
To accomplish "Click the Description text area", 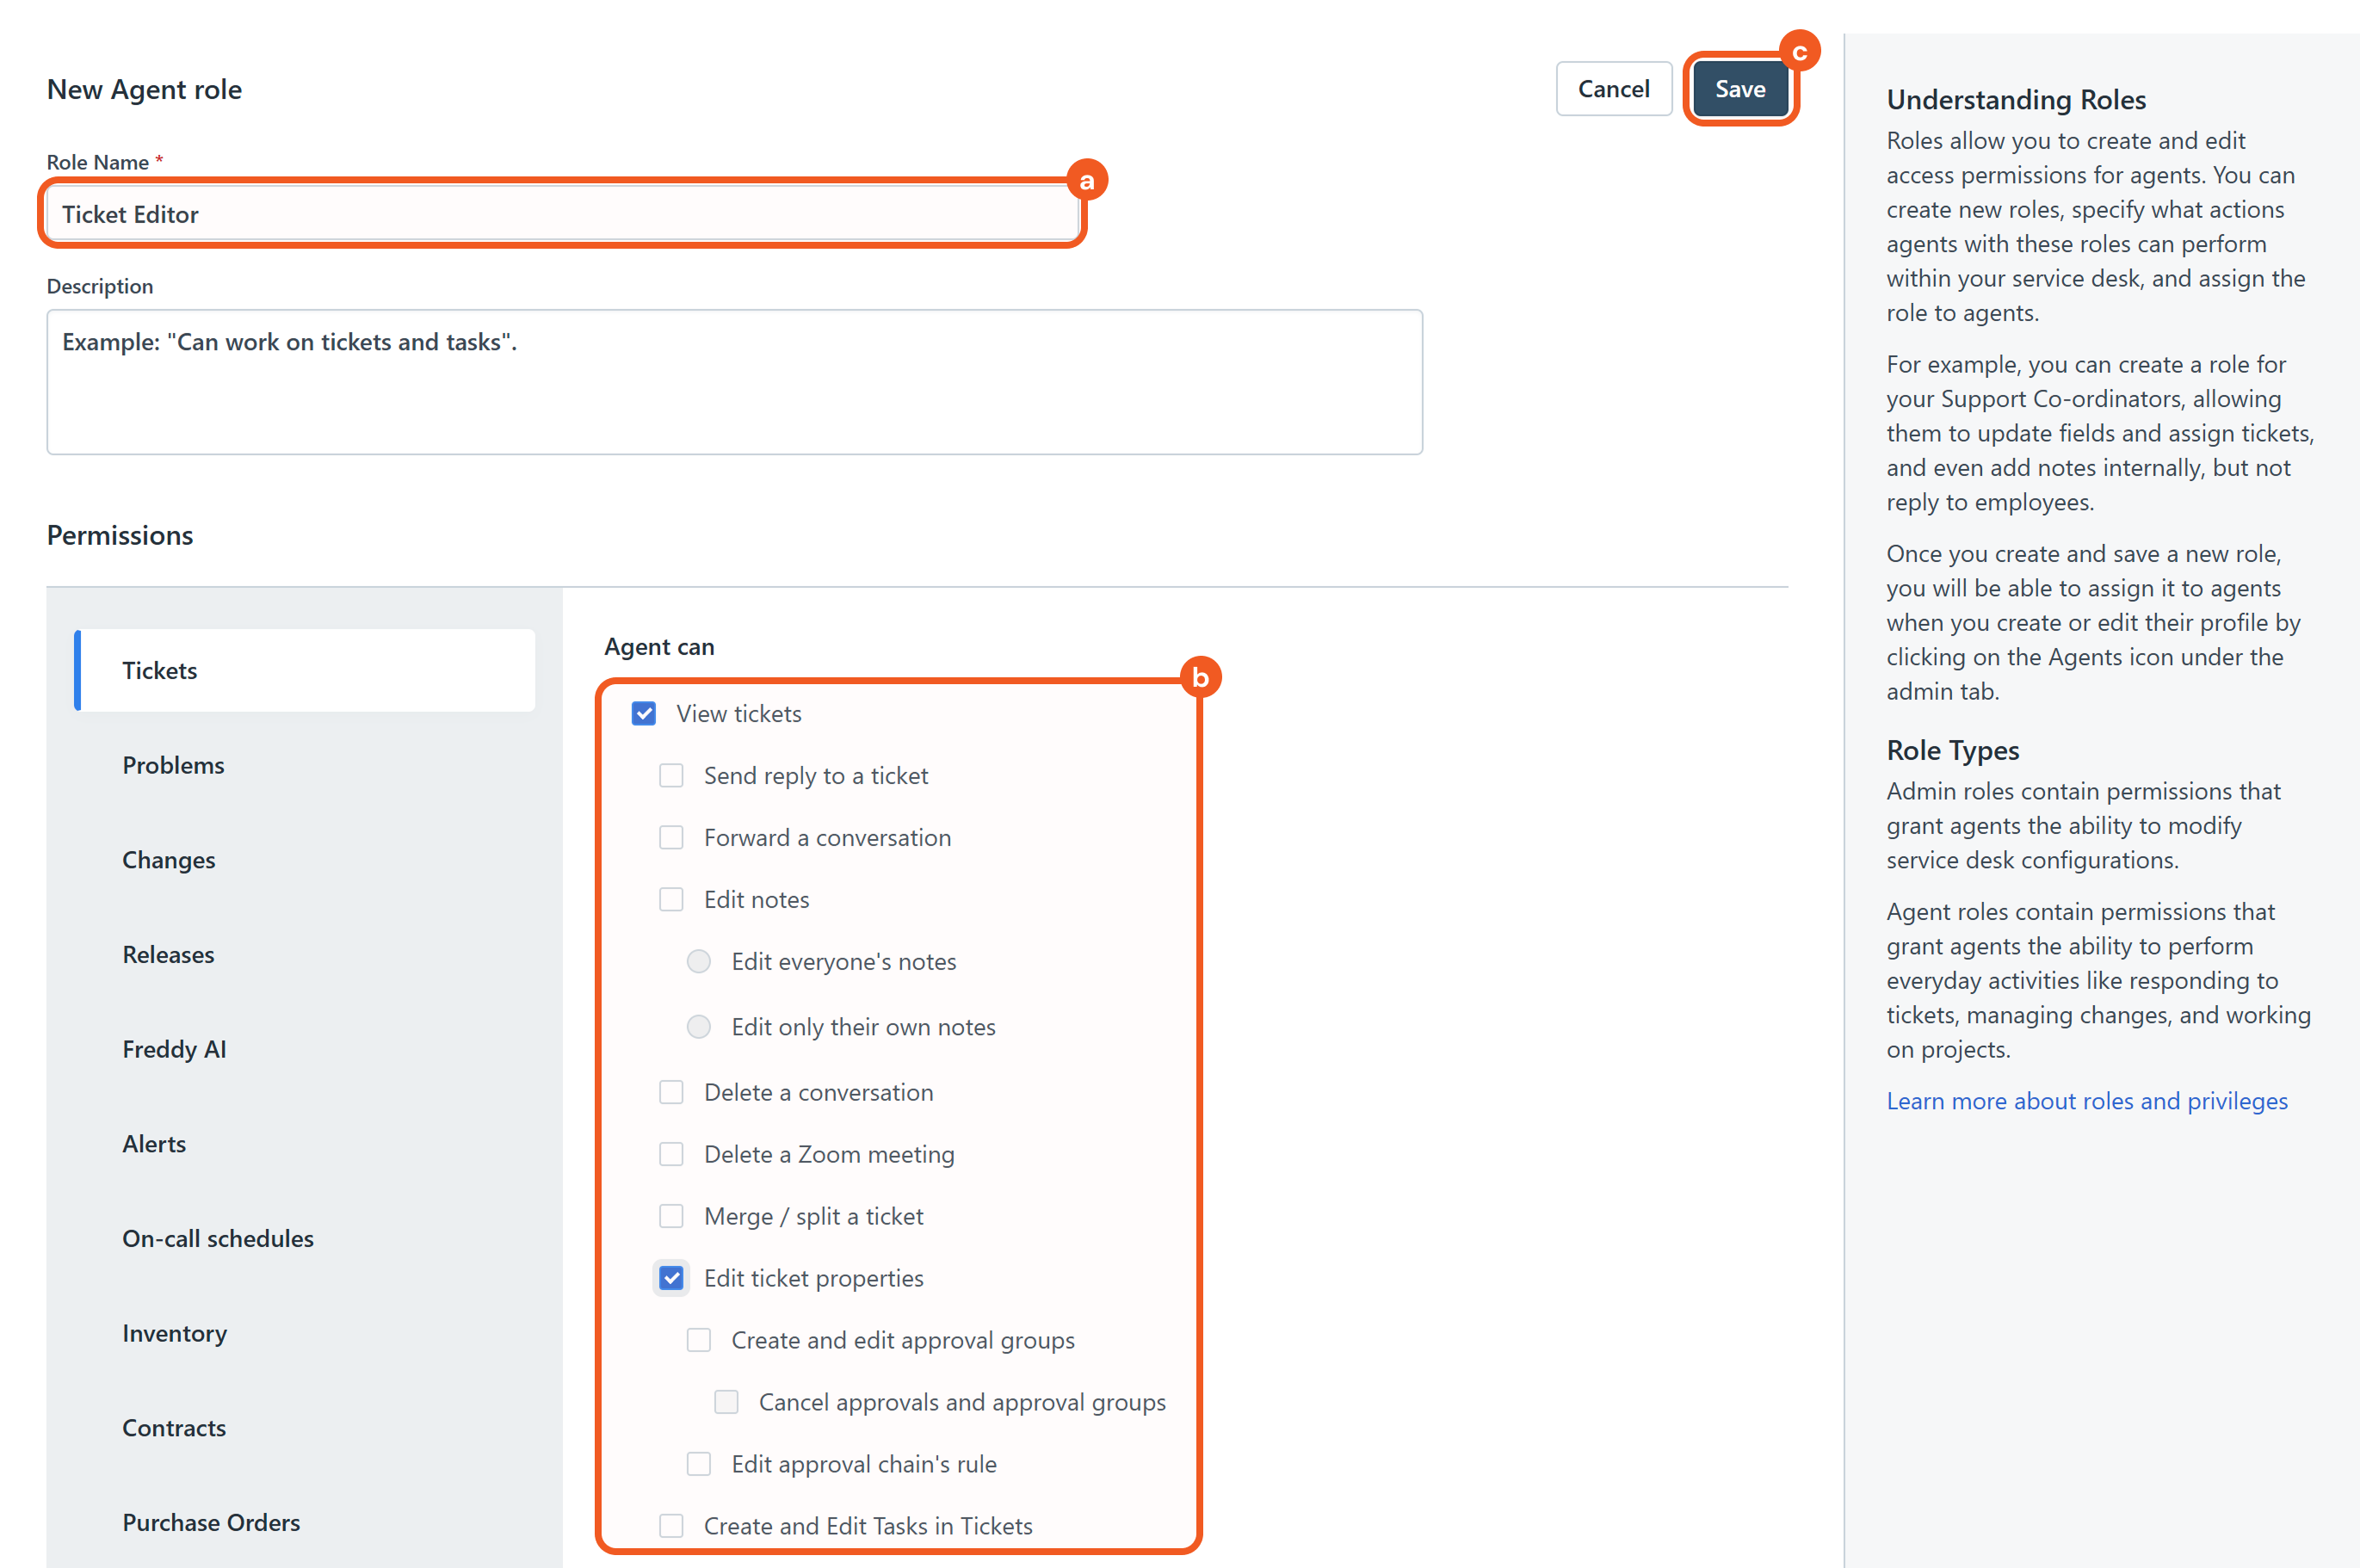I will coord(734,382).
